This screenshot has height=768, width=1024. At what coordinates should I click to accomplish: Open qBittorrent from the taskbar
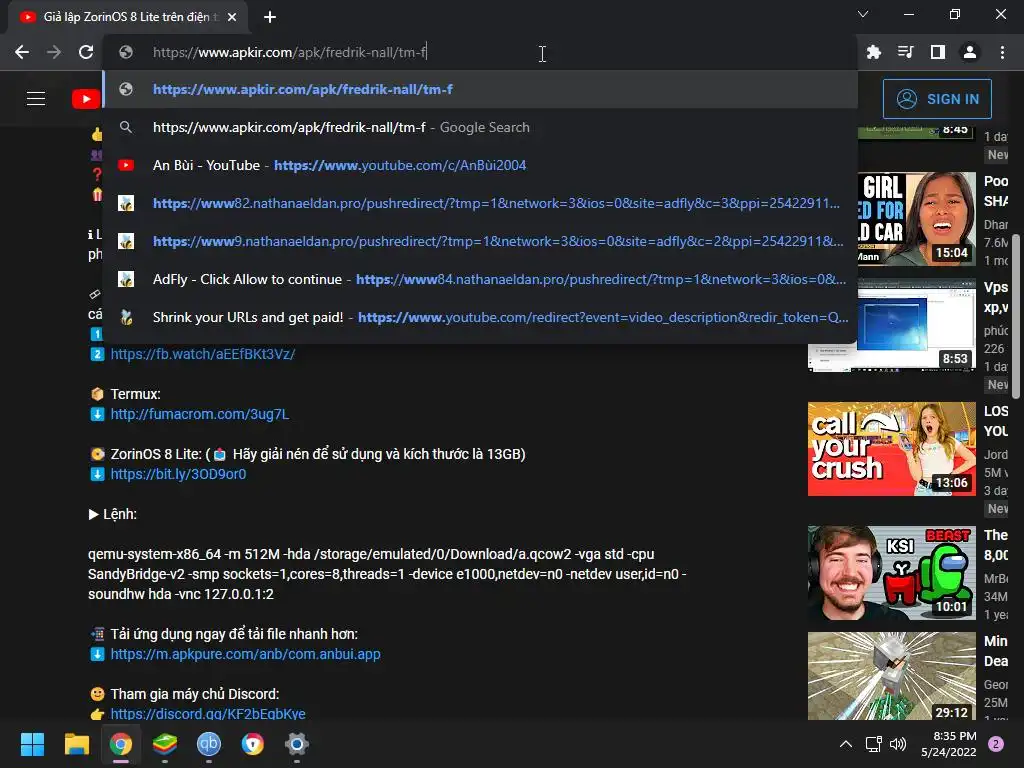point(209,744)
